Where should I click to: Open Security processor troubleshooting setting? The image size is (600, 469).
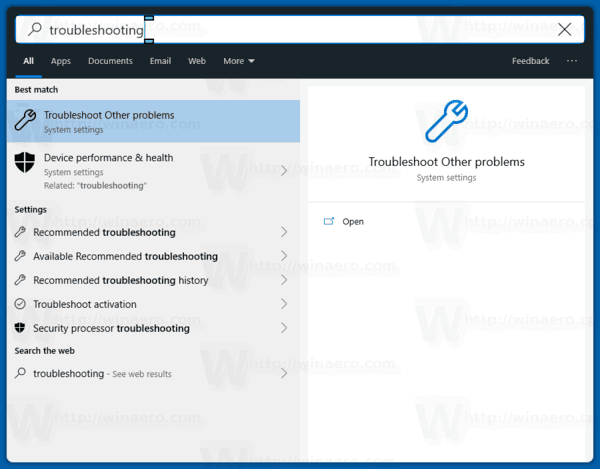coord(153,328)
